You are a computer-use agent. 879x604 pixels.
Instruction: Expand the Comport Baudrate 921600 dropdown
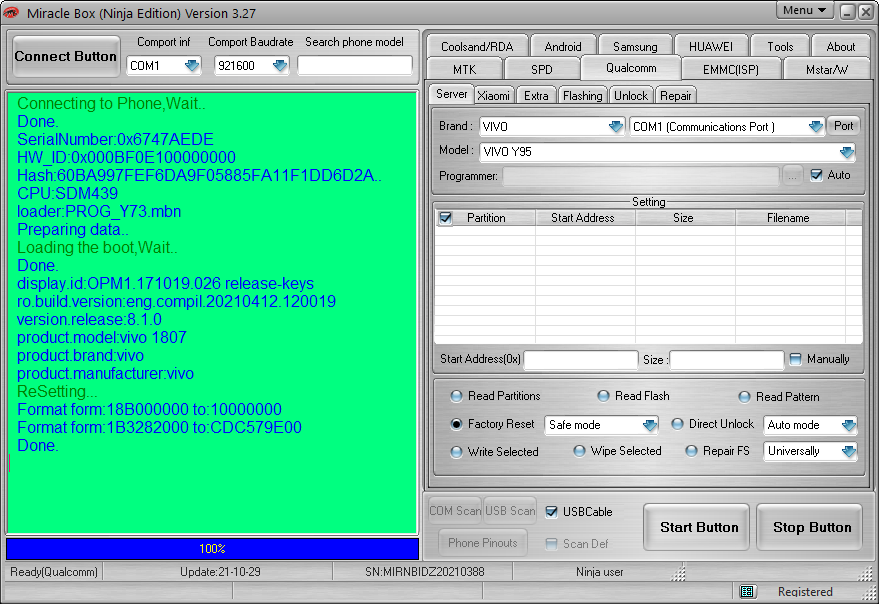pyautogui.click(x=280, y=66)
